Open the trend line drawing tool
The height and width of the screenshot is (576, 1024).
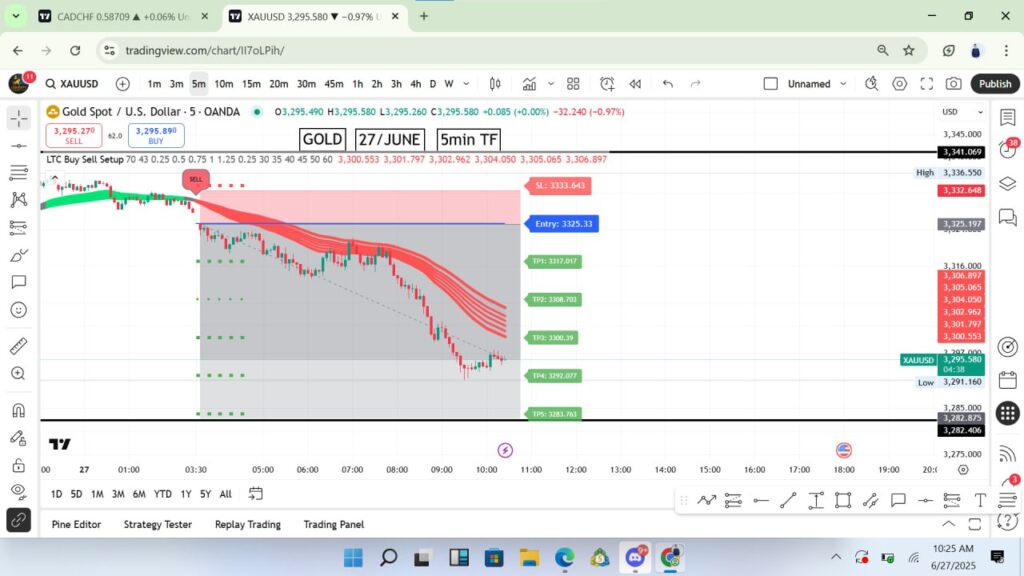19,146
